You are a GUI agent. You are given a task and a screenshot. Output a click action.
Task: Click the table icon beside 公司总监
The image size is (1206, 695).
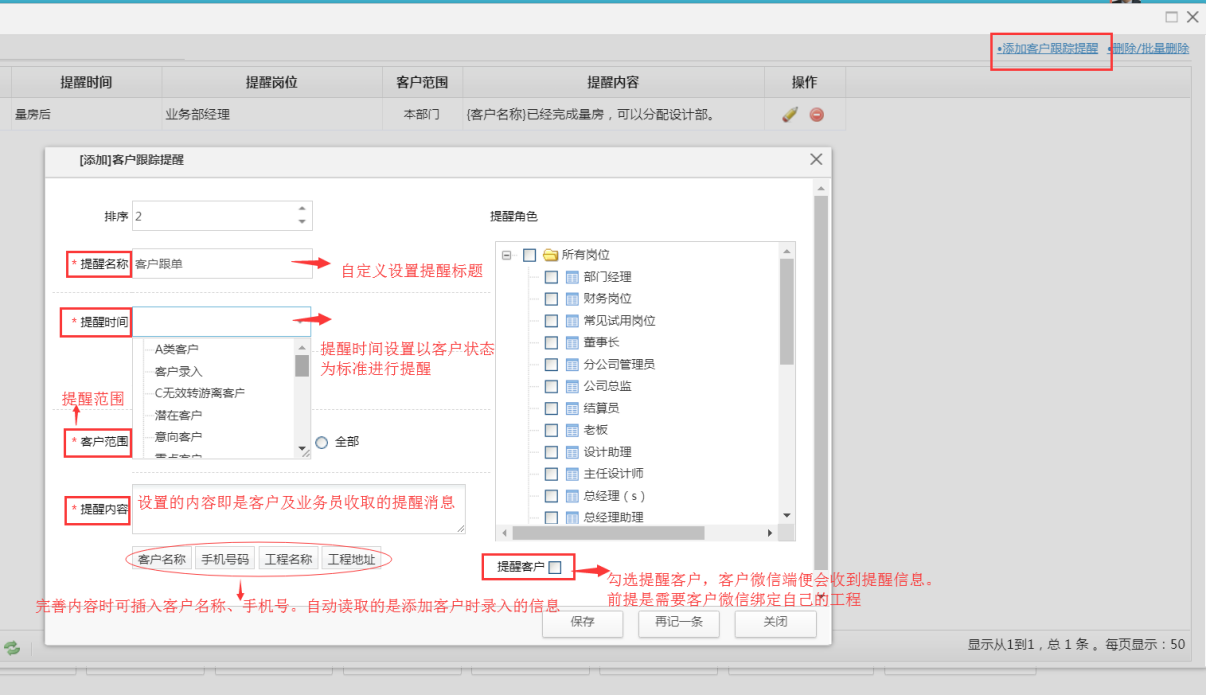tap(573, 386)
